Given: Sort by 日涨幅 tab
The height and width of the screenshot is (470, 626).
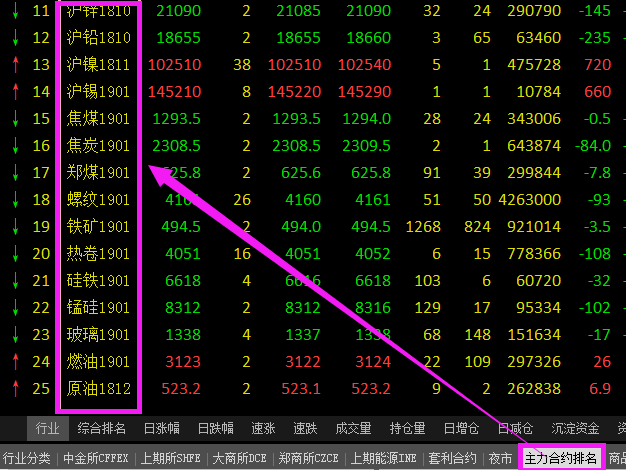Looking at the screenshot, I should point(162,428).
